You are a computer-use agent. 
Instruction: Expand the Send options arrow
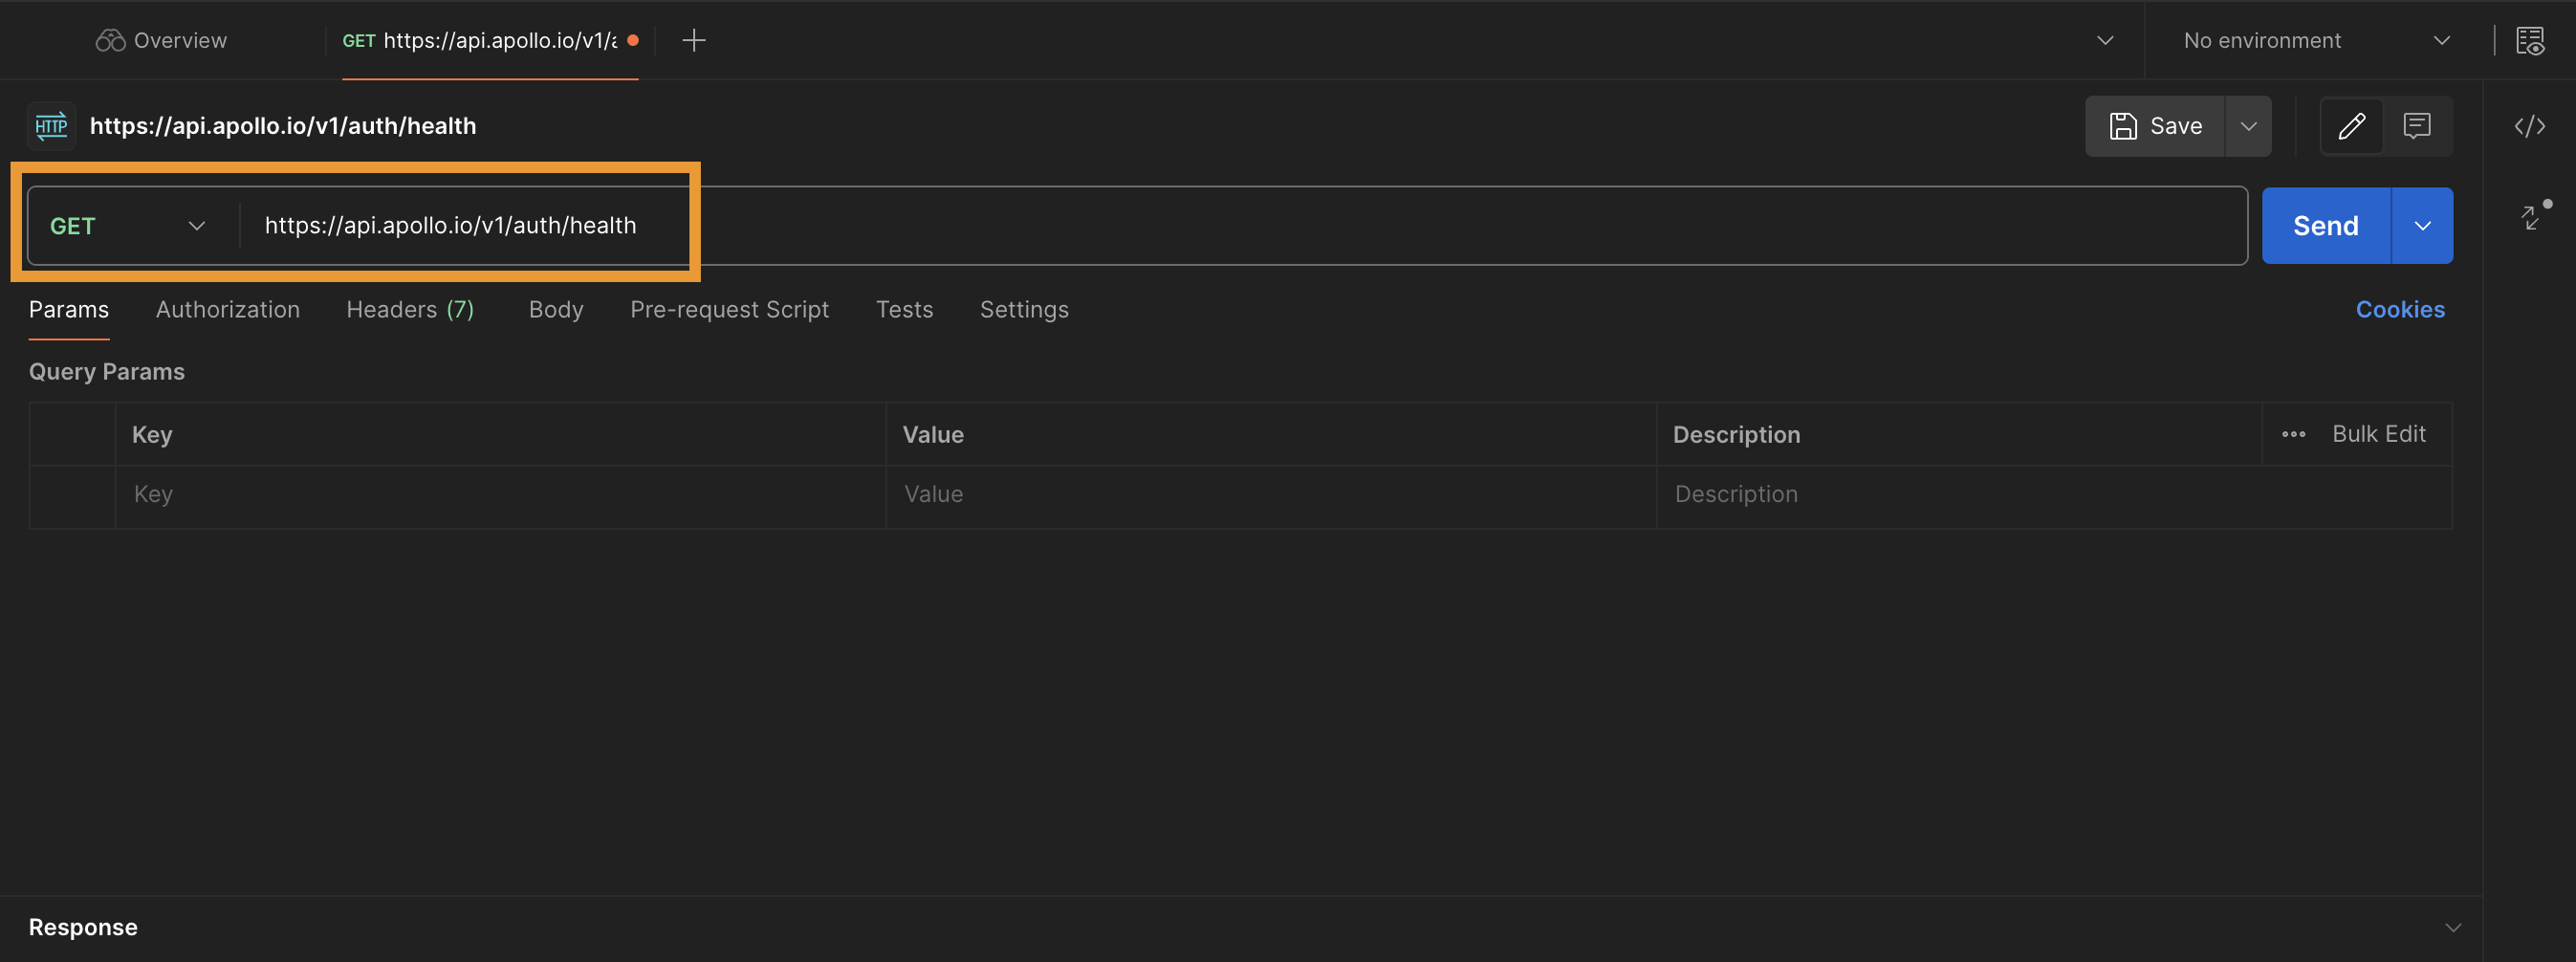coord(2422,225)
